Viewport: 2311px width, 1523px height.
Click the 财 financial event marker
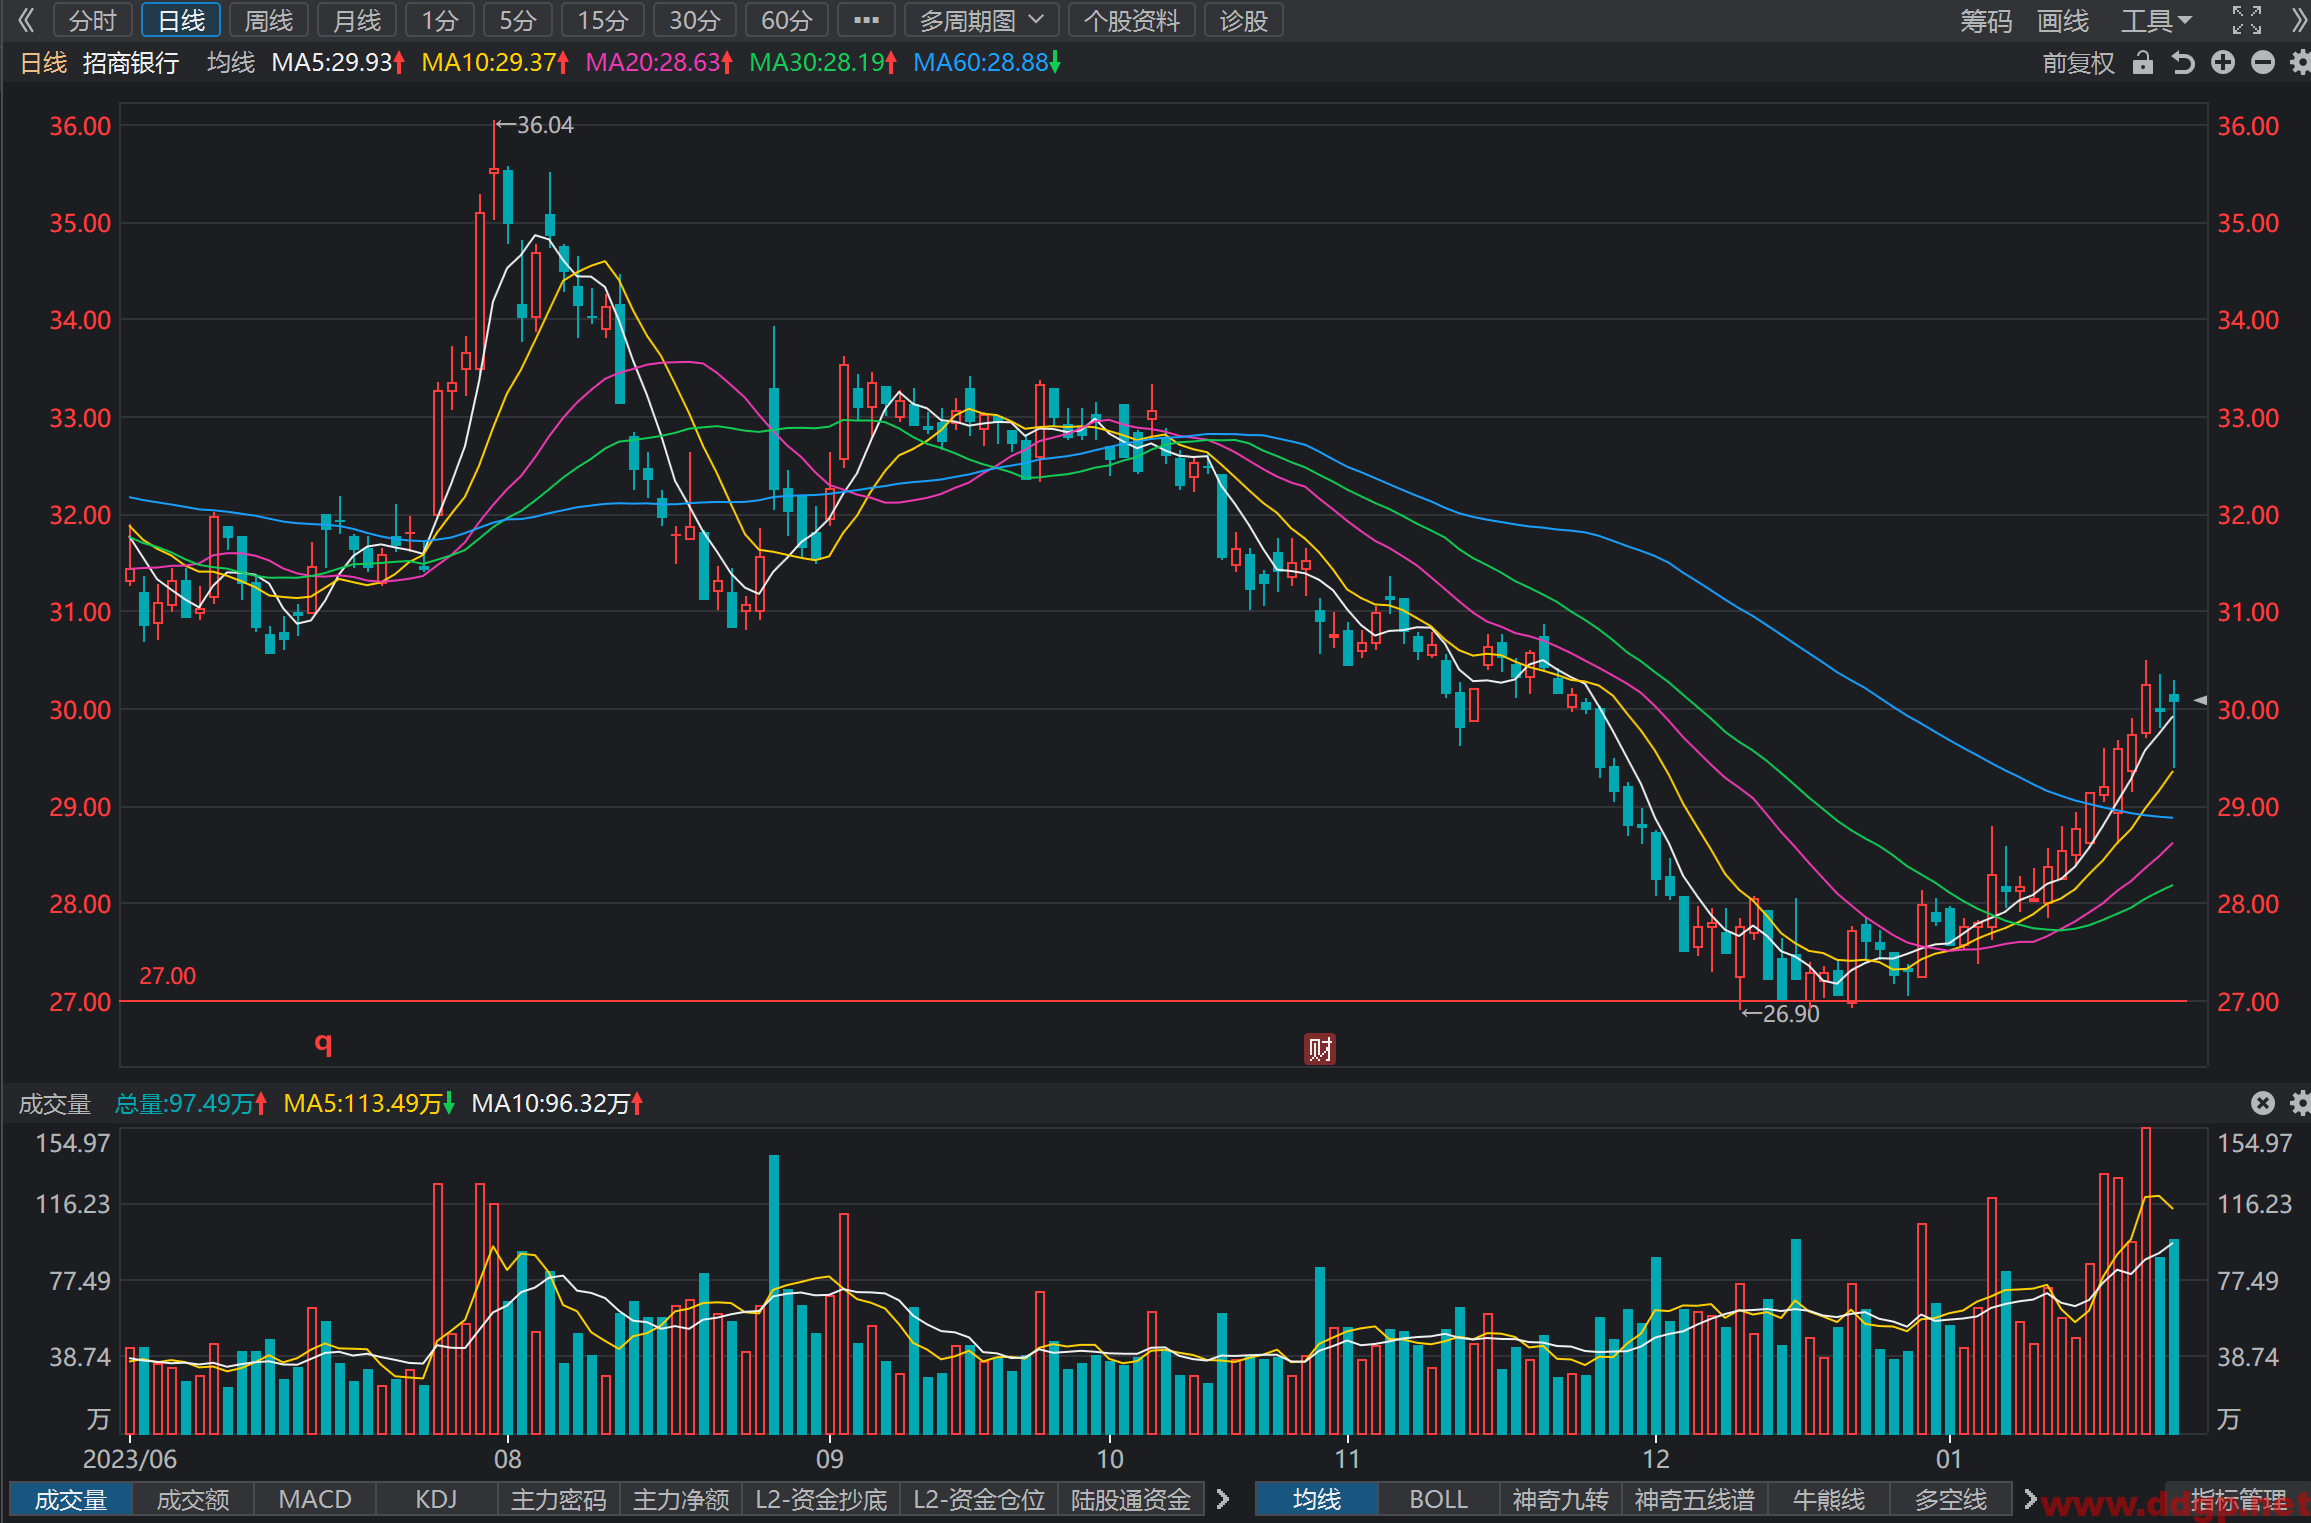click(1320, 1049)
